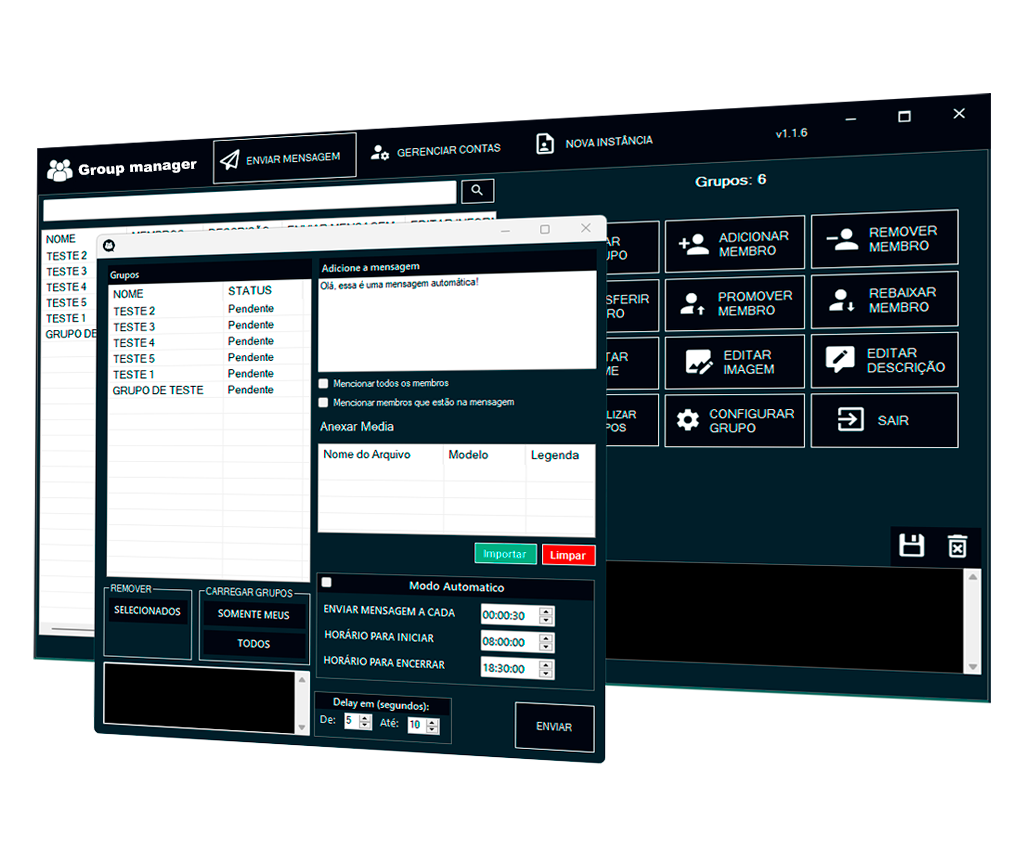Click the Somente Meus load groups button
1024x858 pixels.
[x=253, y=614]
